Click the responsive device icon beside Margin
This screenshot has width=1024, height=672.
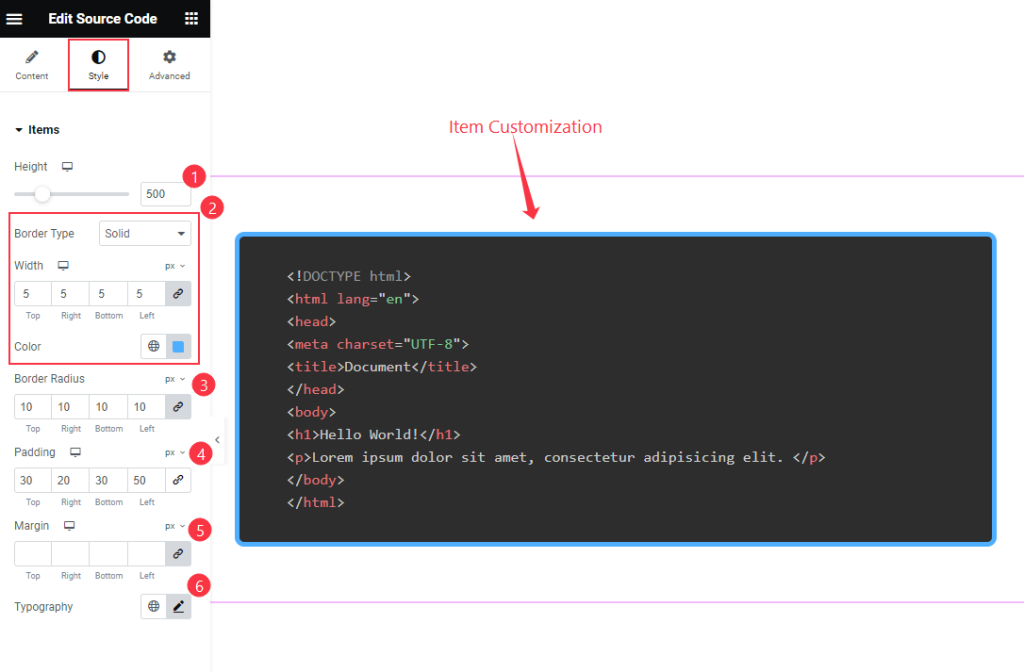pos(69,526)
